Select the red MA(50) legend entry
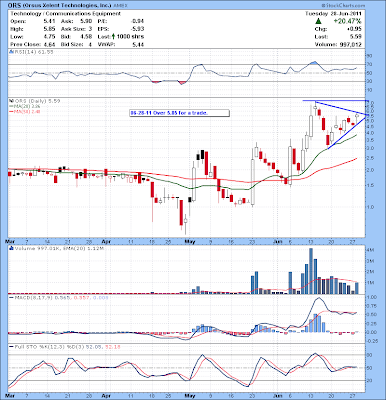 [21, 112]
